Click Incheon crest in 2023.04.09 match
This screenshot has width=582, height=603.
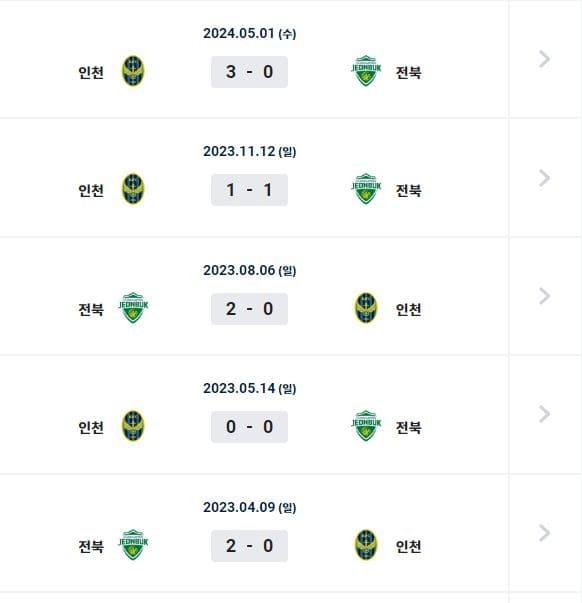pyautogui.click(x=366, y=545)
